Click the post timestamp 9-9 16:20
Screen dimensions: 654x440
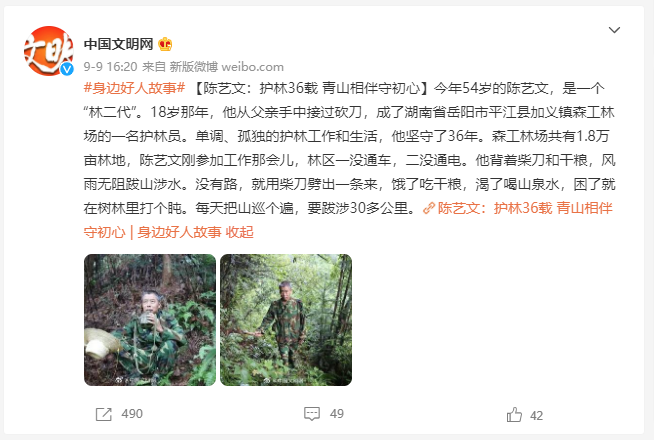click(x=110, y=67)
